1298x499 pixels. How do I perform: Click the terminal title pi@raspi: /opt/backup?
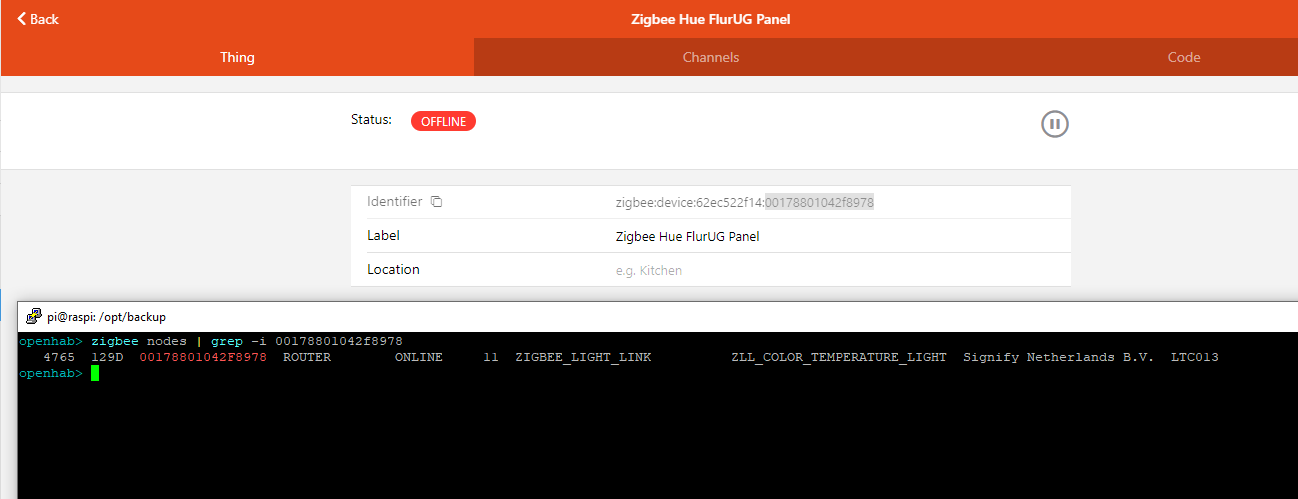[x=106, y=316]
